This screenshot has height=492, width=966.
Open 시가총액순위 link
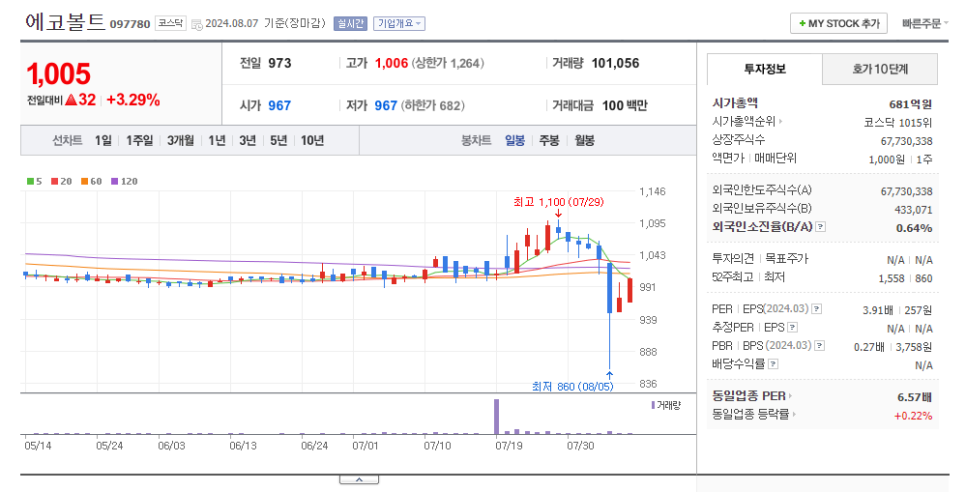pos(745,122)
